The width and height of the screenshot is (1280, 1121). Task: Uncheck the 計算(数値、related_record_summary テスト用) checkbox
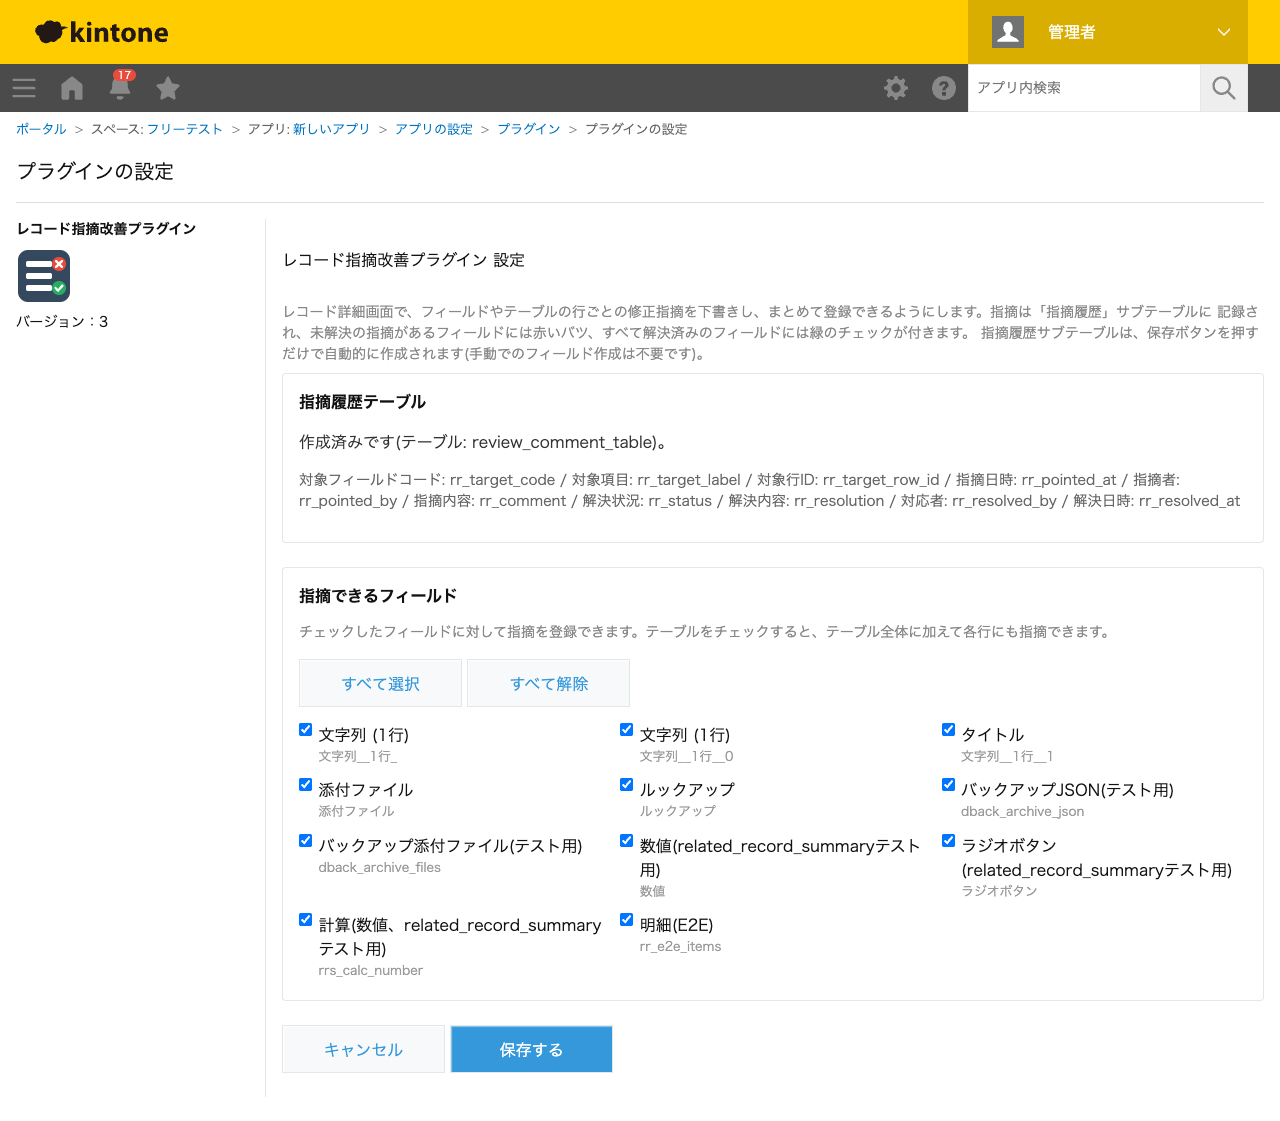[306, 920]
